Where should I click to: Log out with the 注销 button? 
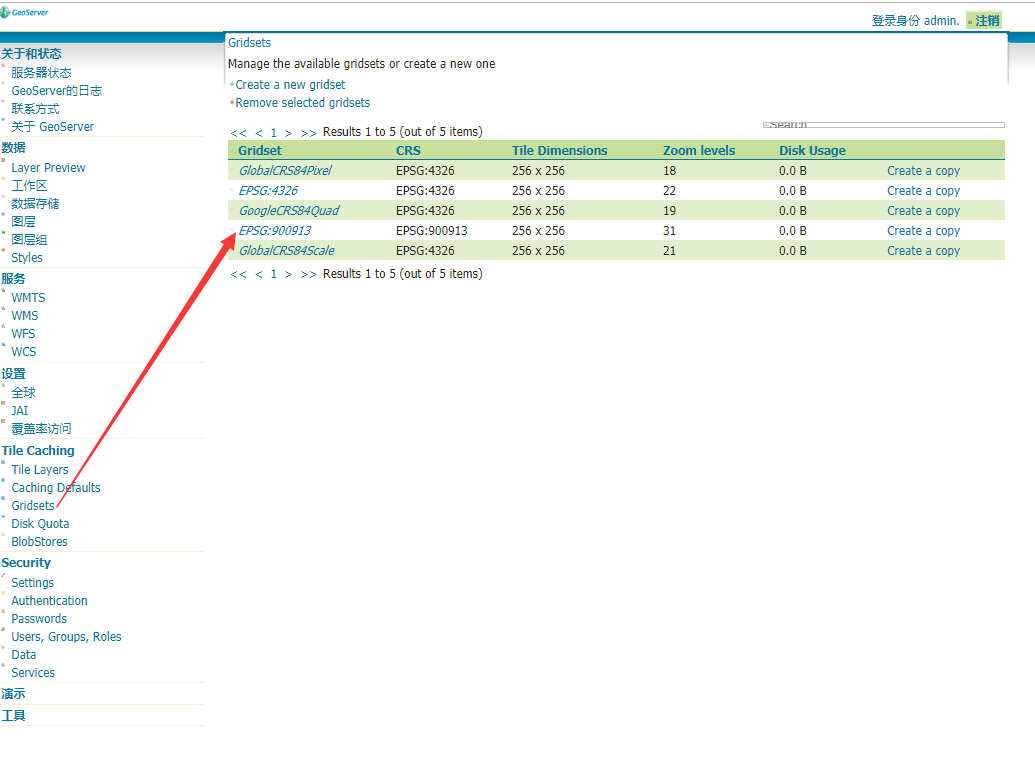984,20
